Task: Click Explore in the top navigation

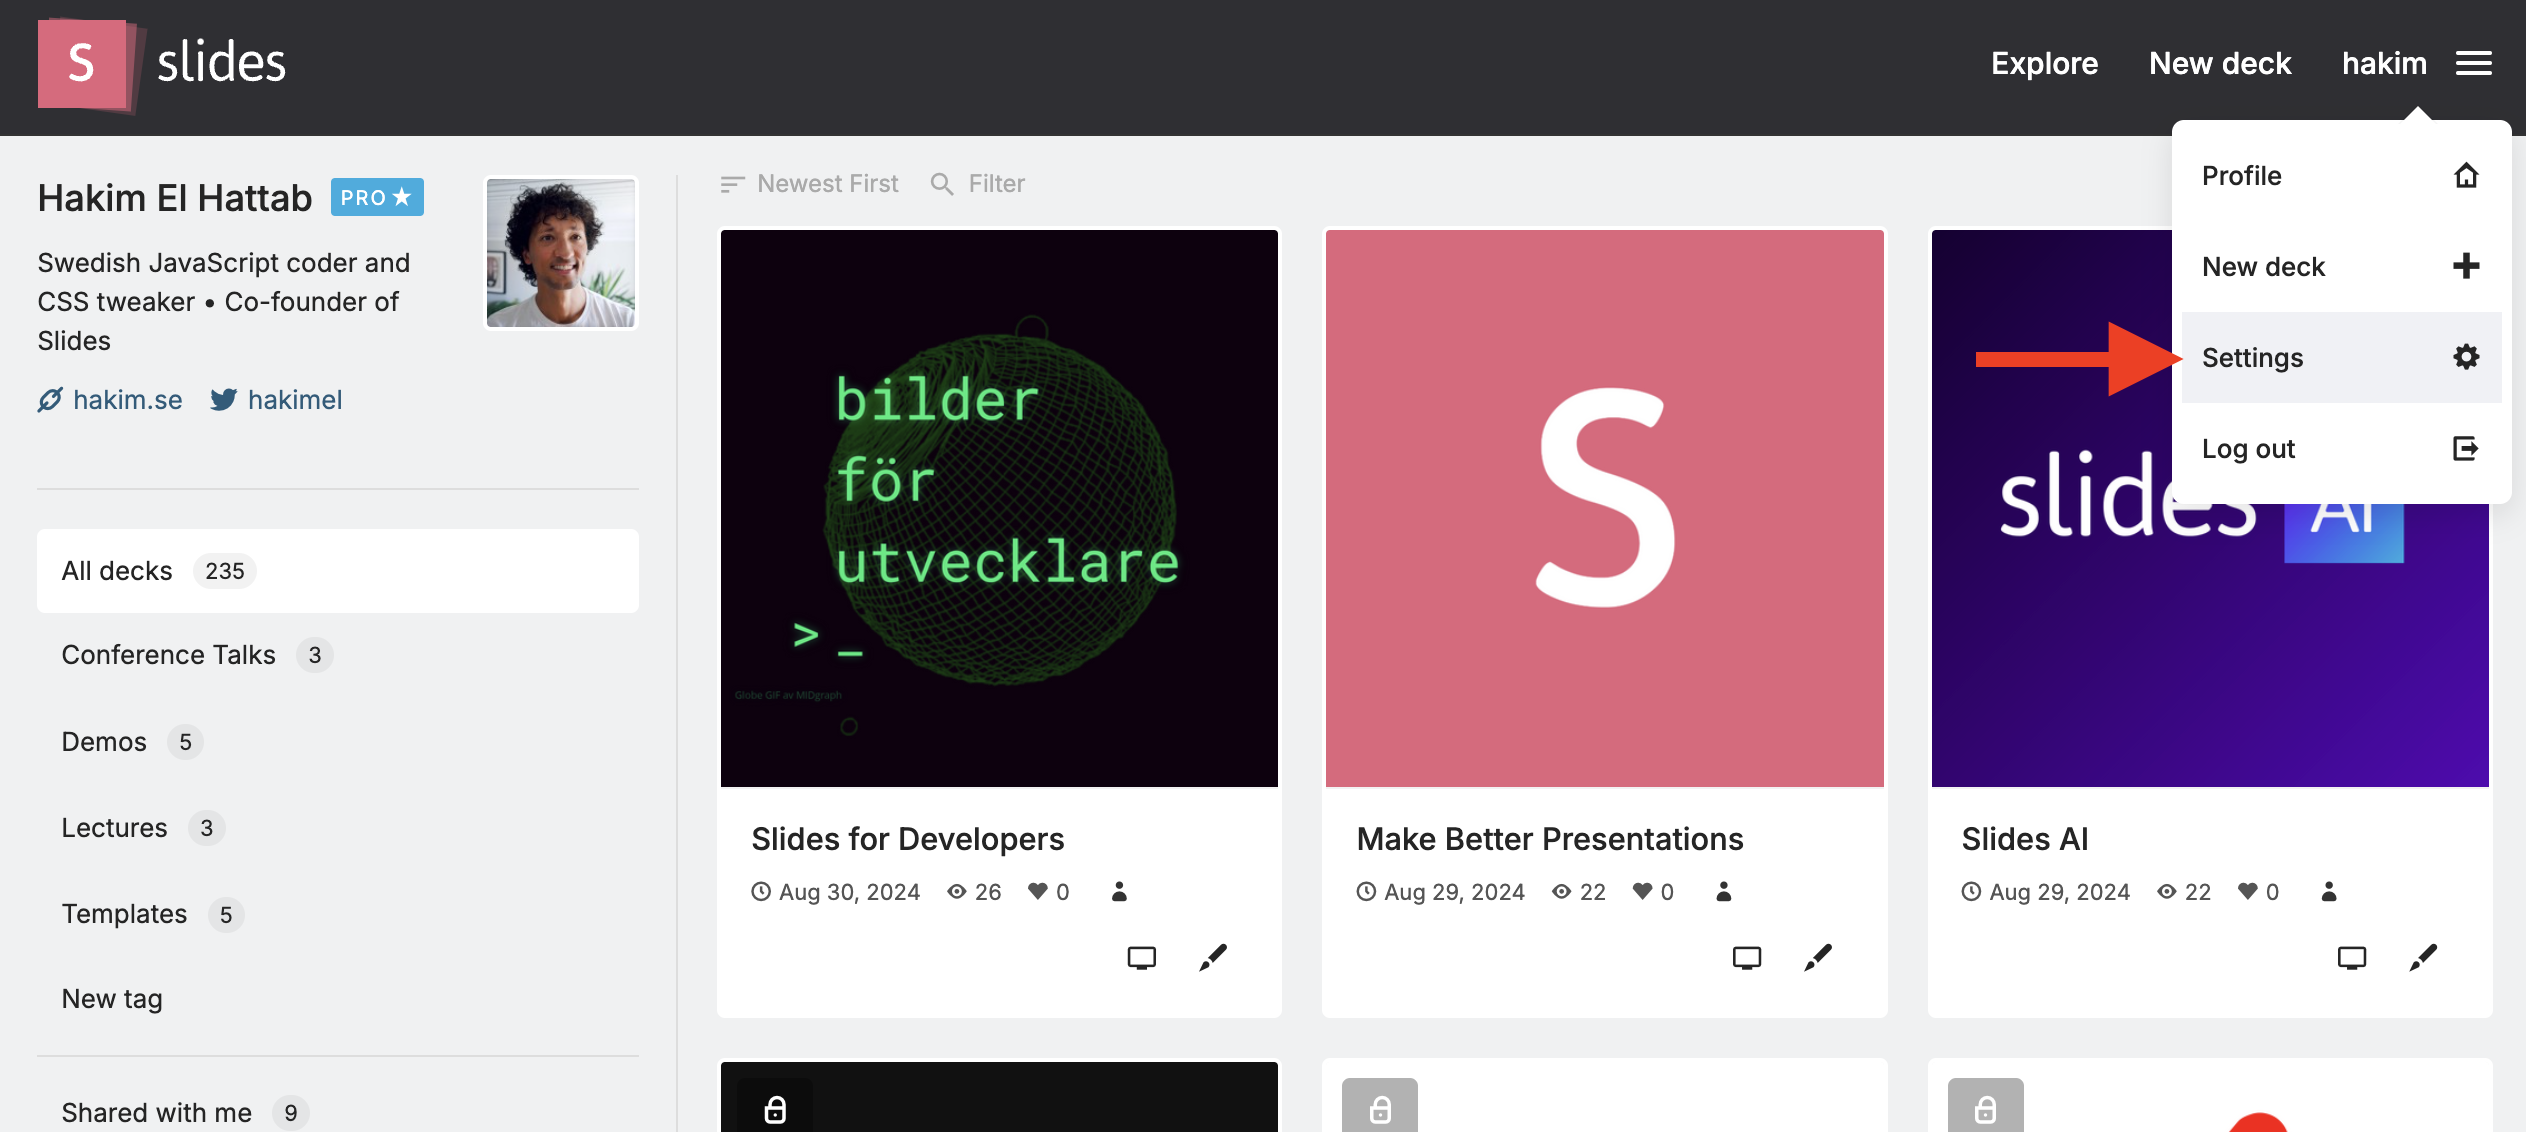Action: point(2044,64)
